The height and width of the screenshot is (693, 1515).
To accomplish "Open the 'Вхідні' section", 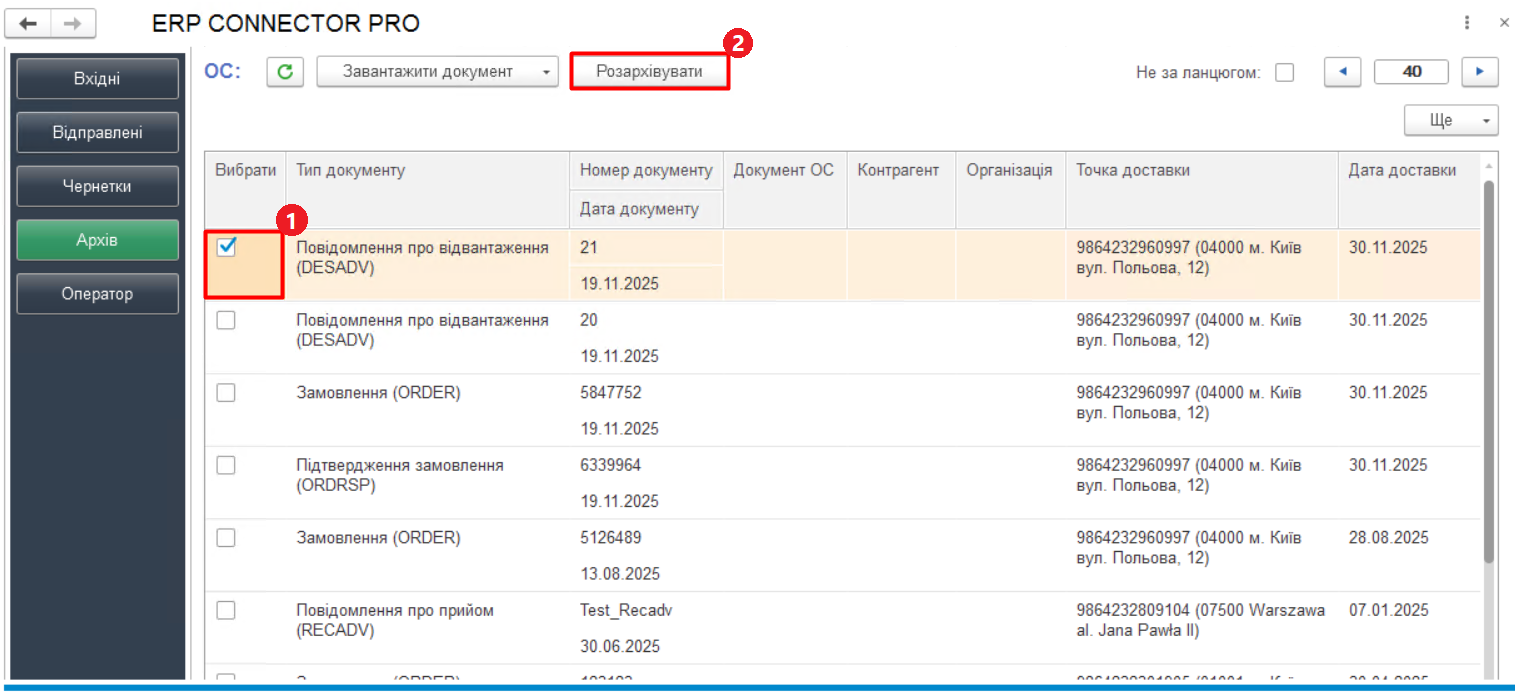I will click(97, 78).
